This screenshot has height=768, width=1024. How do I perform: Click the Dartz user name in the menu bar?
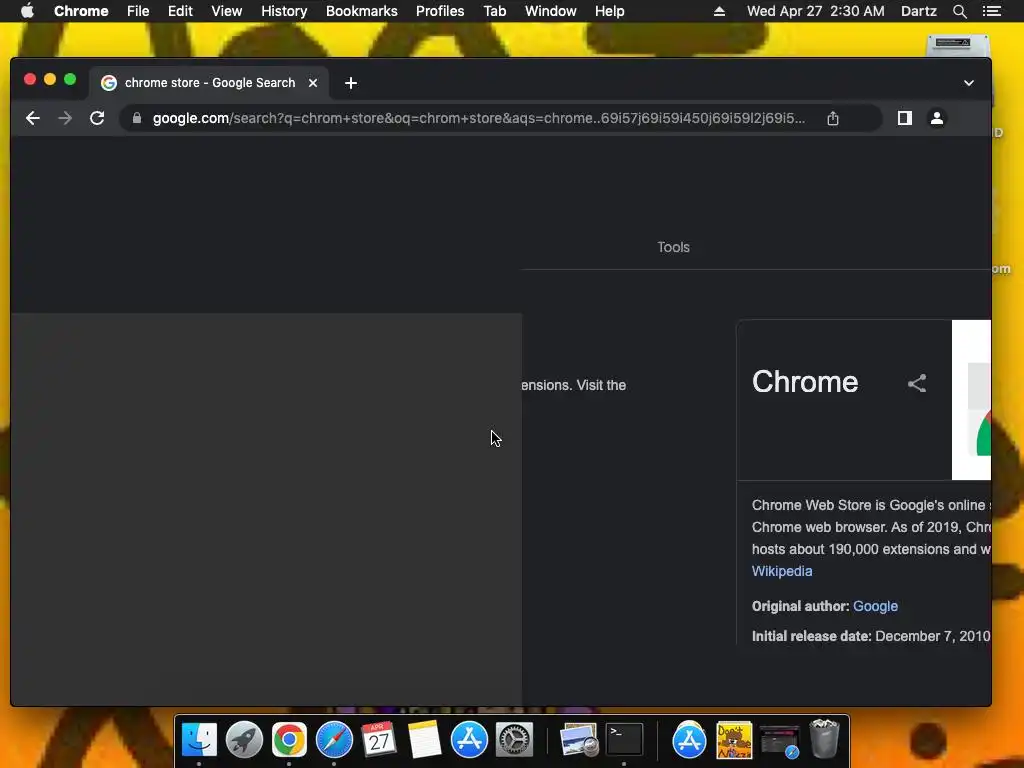coord(918,11)
